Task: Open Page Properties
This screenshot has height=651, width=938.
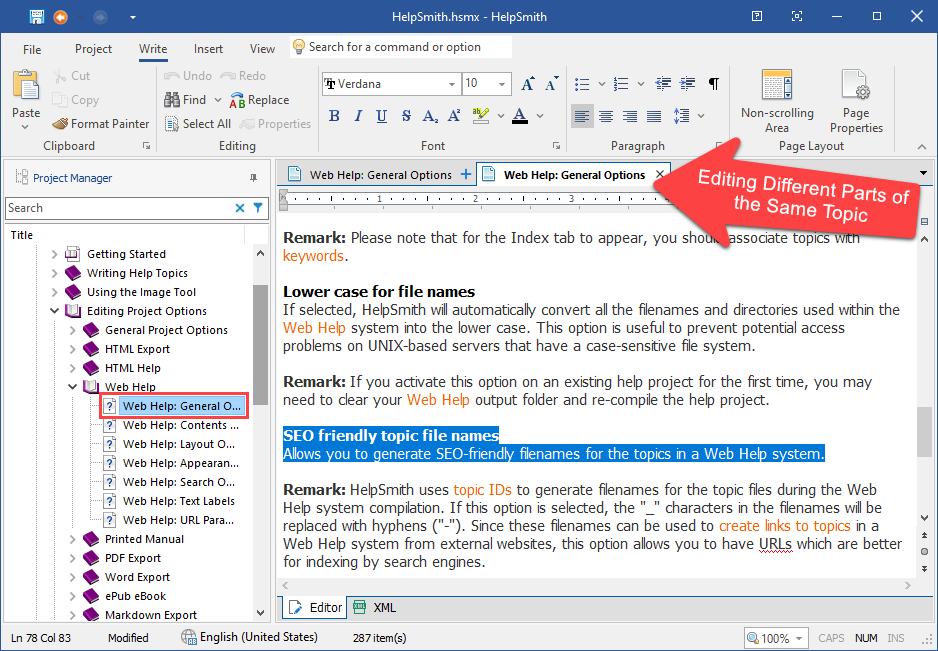Action: coord(855,102)
